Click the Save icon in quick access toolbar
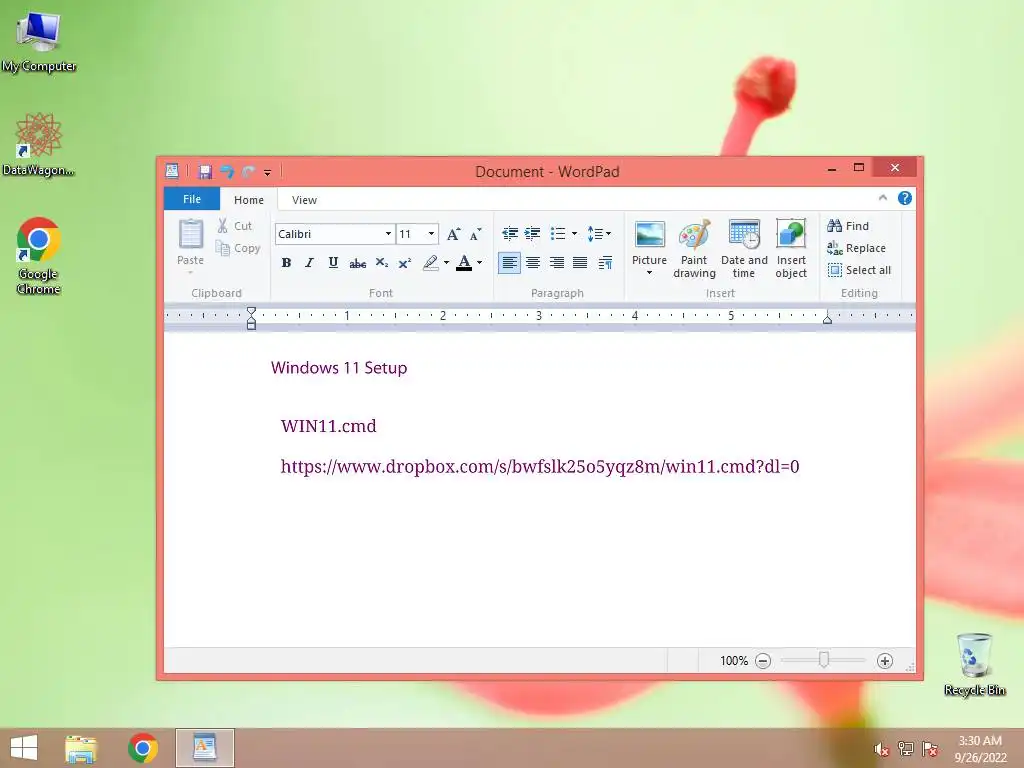This screenshot has height=768, width=1024. (x=205, y=172)
